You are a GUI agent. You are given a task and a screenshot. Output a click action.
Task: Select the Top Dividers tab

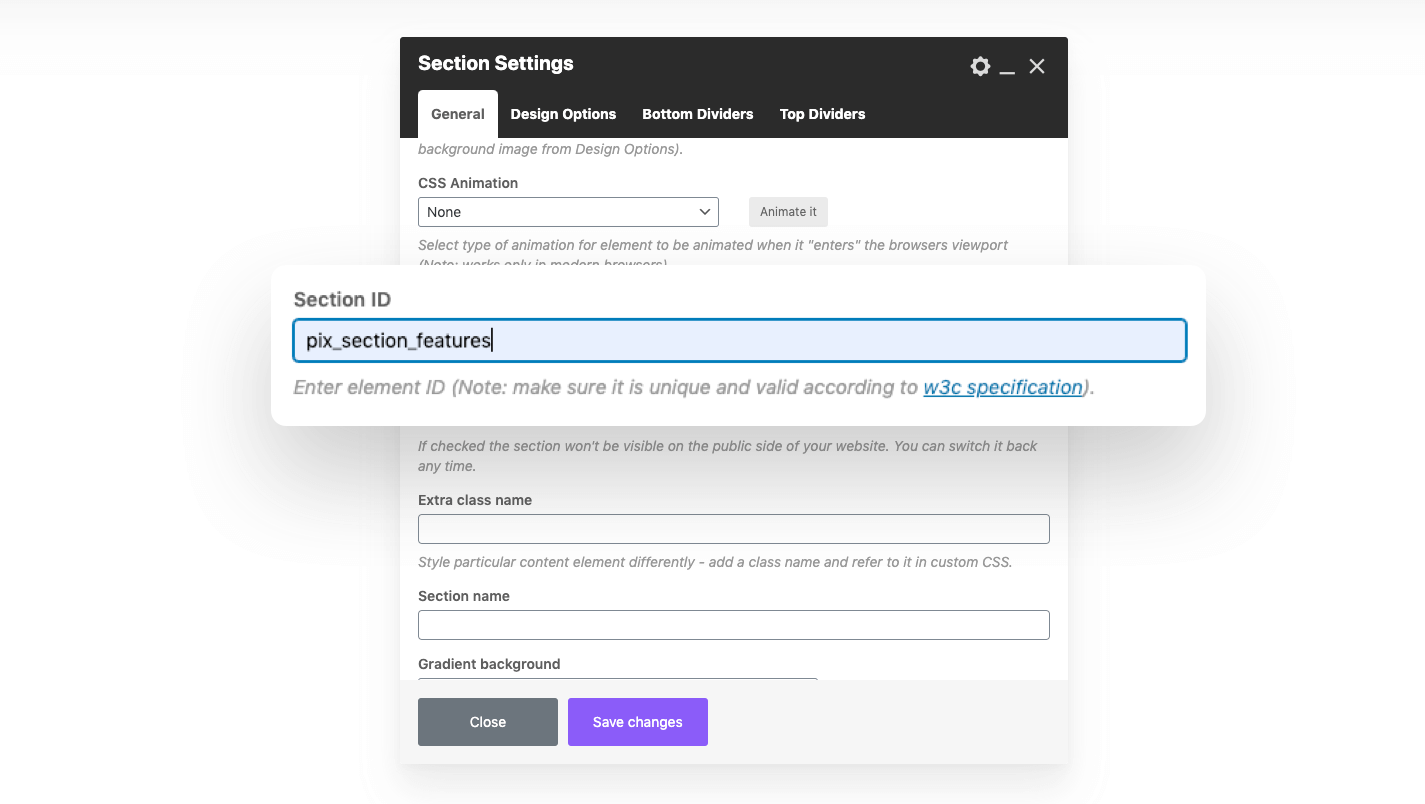[x=822, y=114]
